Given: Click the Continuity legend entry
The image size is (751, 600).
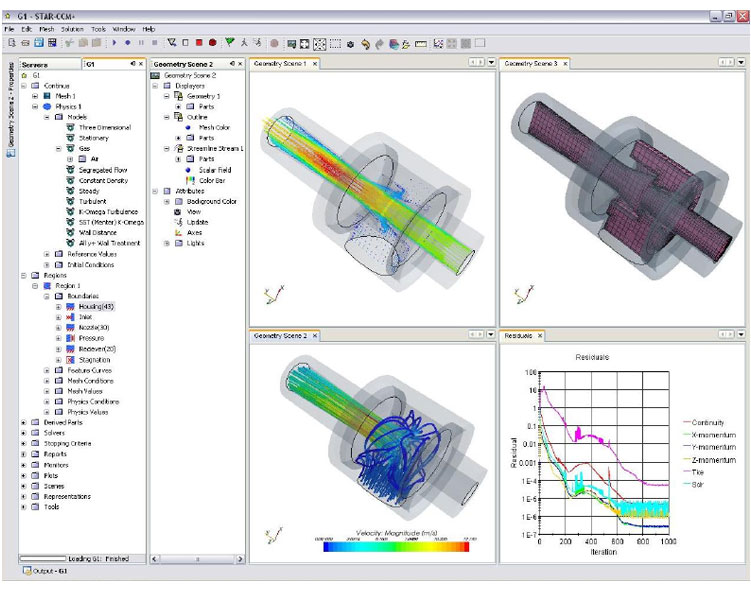Looking at the screenshot, I should pos(704,422).
